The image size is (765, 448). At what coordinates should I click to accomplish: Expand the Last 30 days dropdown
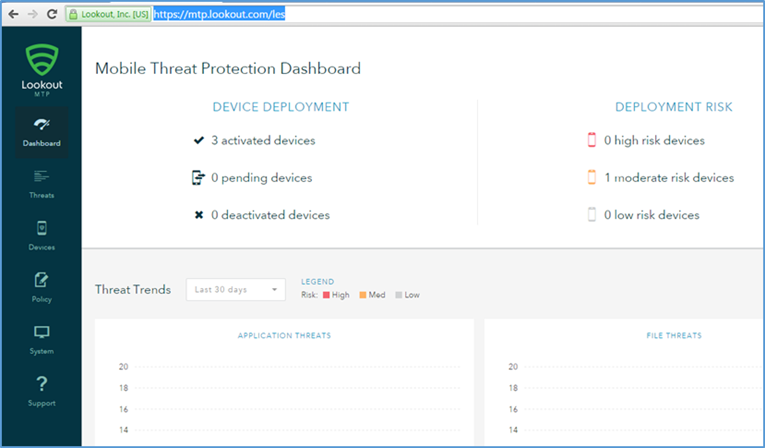pyautogui.click(x=236, y=290)
